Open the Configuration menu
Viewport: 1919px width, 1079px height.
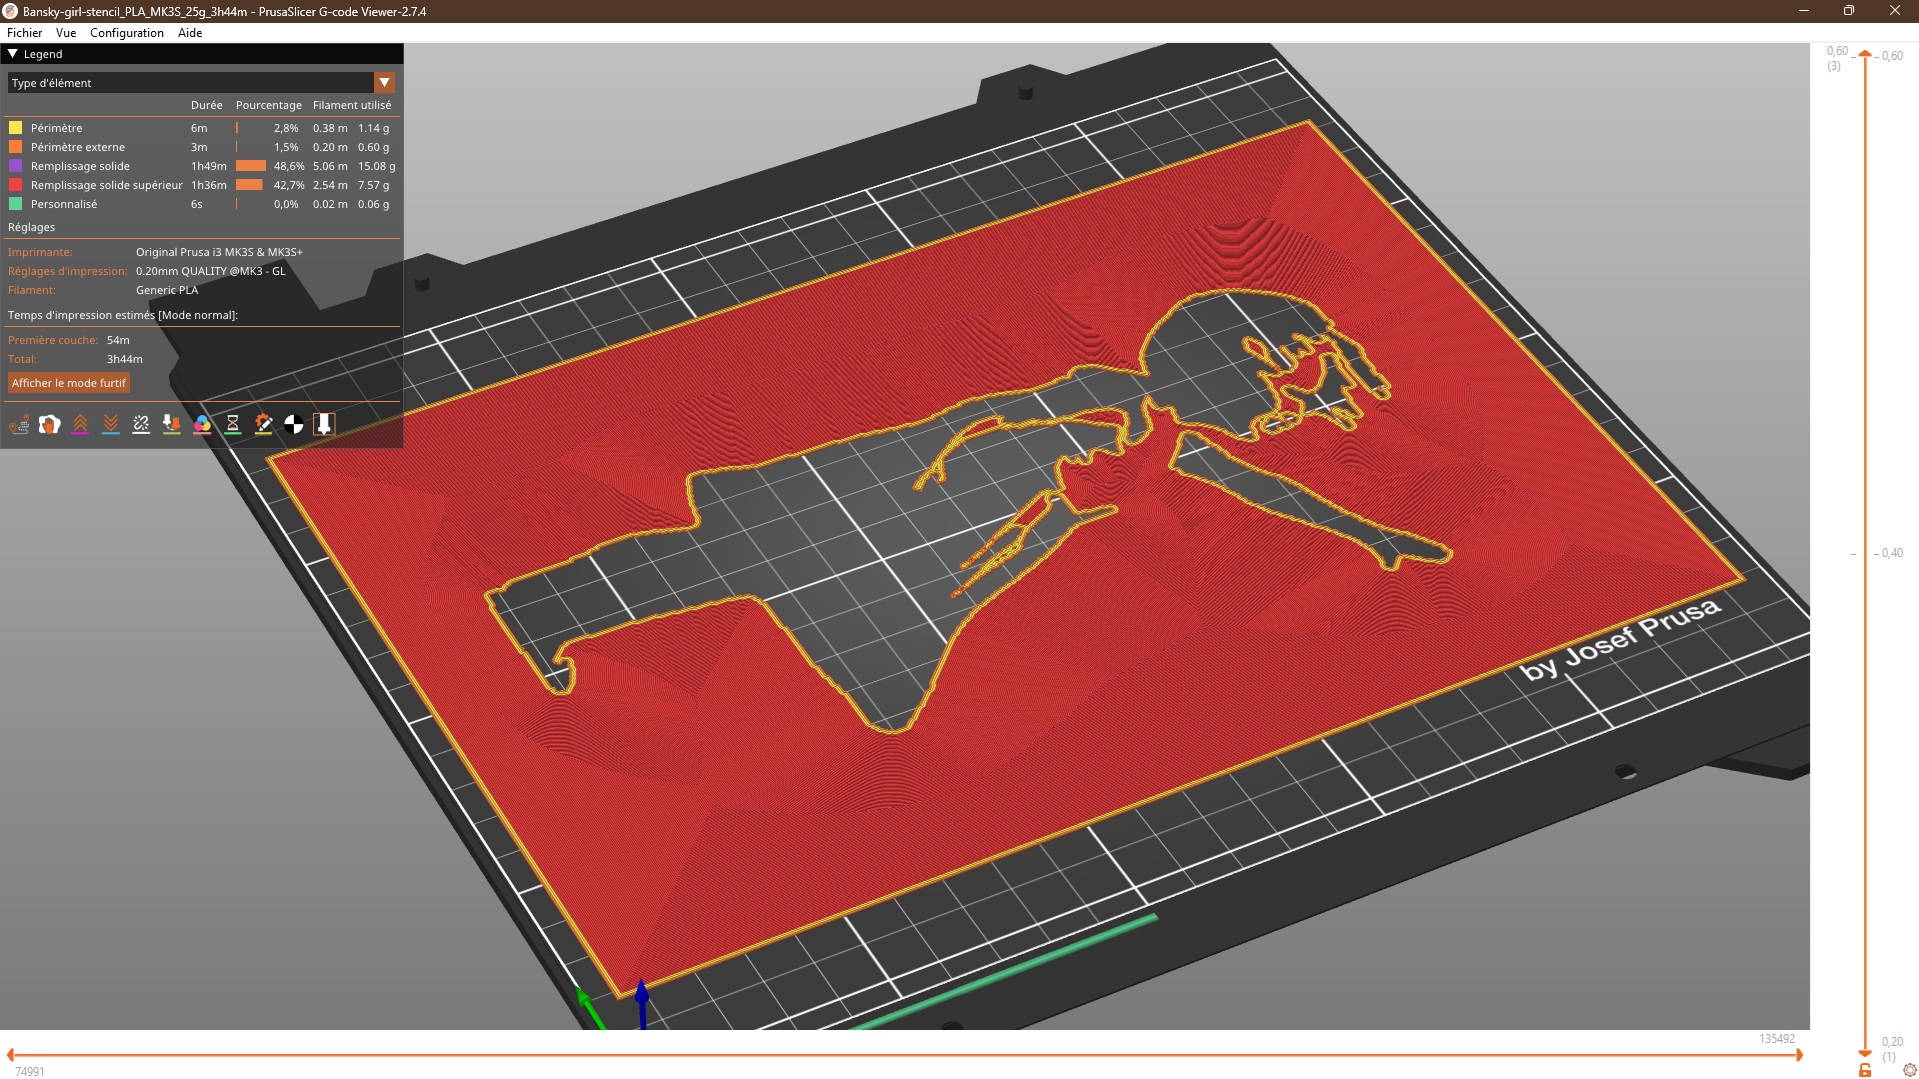point(127,33)
